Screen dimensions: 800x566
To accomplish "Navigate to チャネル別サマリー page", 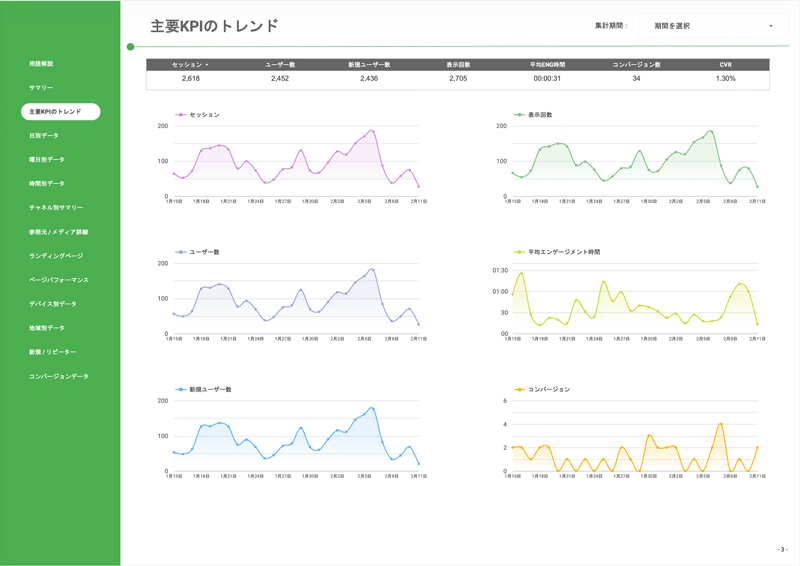I will click(56, 208).
